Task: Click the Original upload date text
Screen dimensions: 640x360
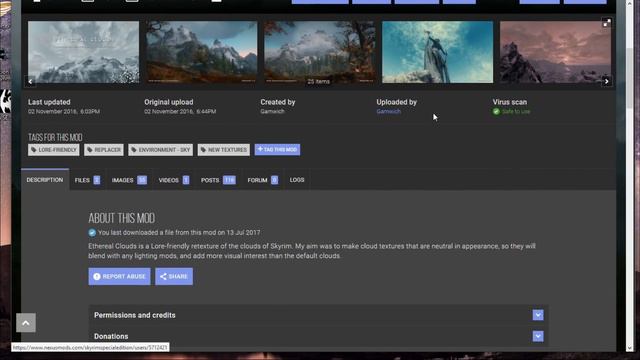Action: pos(180,111)
